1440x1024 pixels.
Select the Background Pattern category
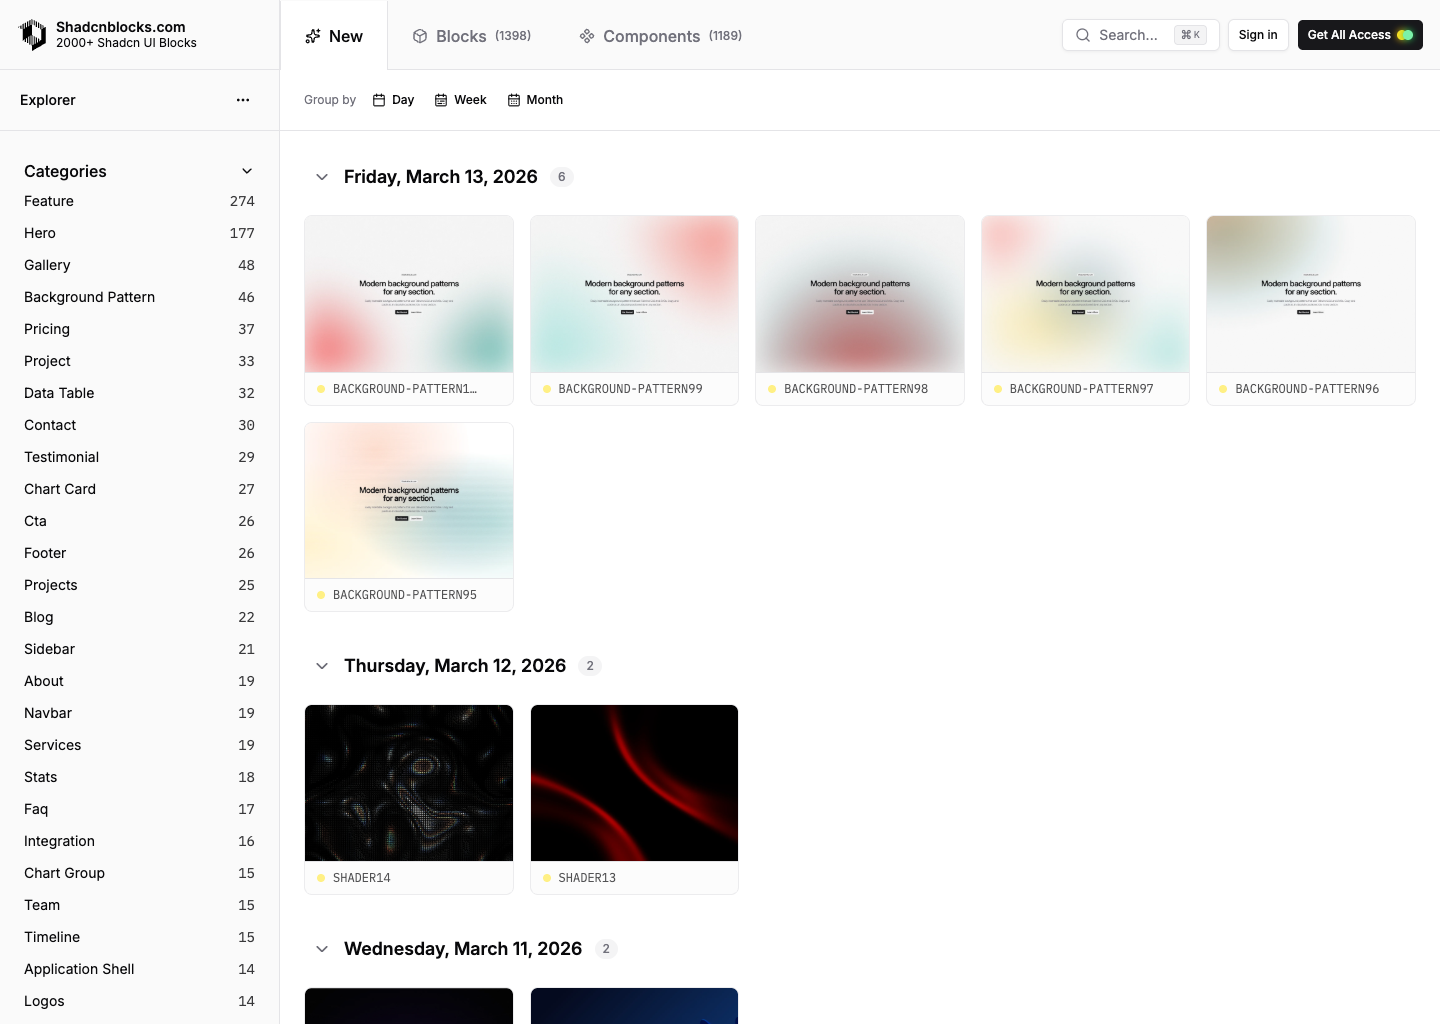pyautogui.click(x=89, y=297)
